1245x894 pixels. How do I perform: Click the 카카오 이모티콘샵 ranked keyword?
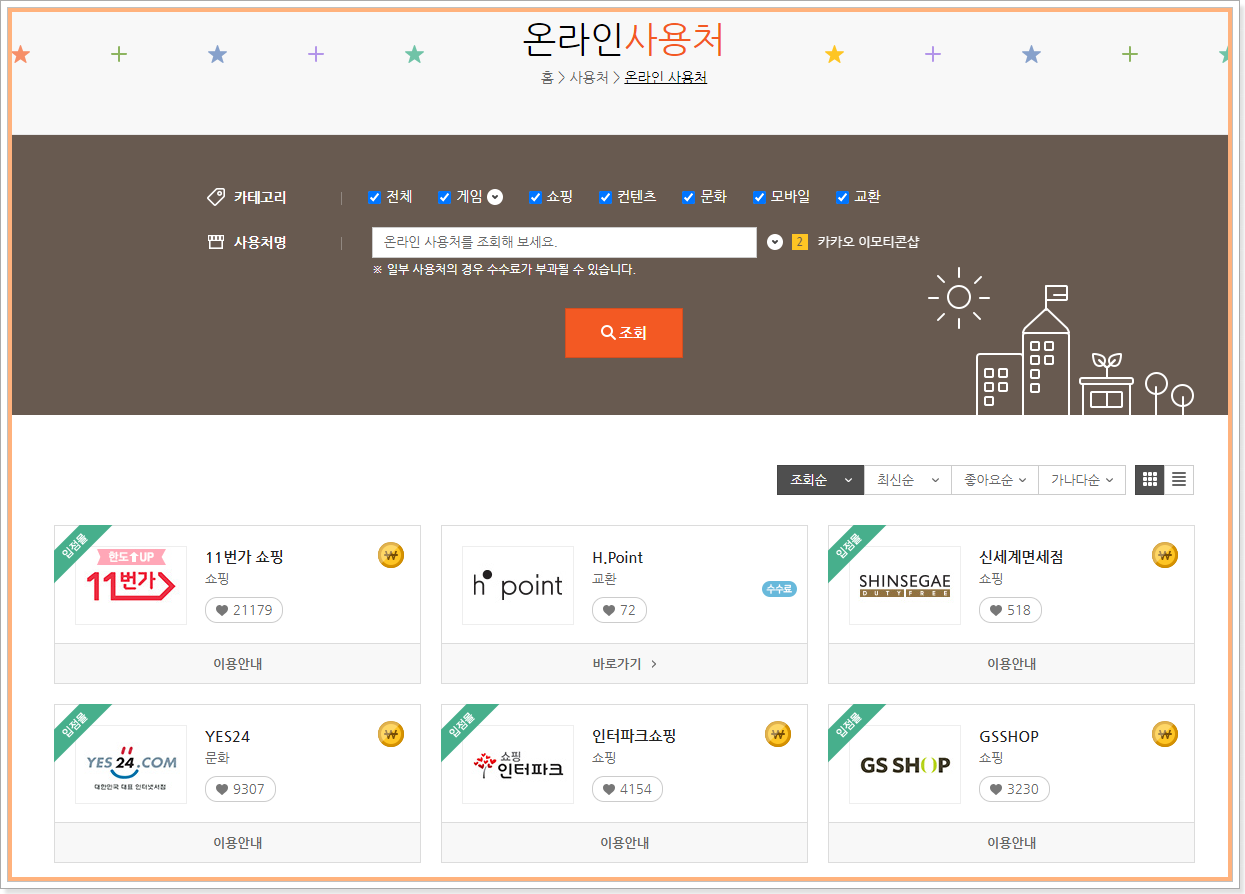868,242
